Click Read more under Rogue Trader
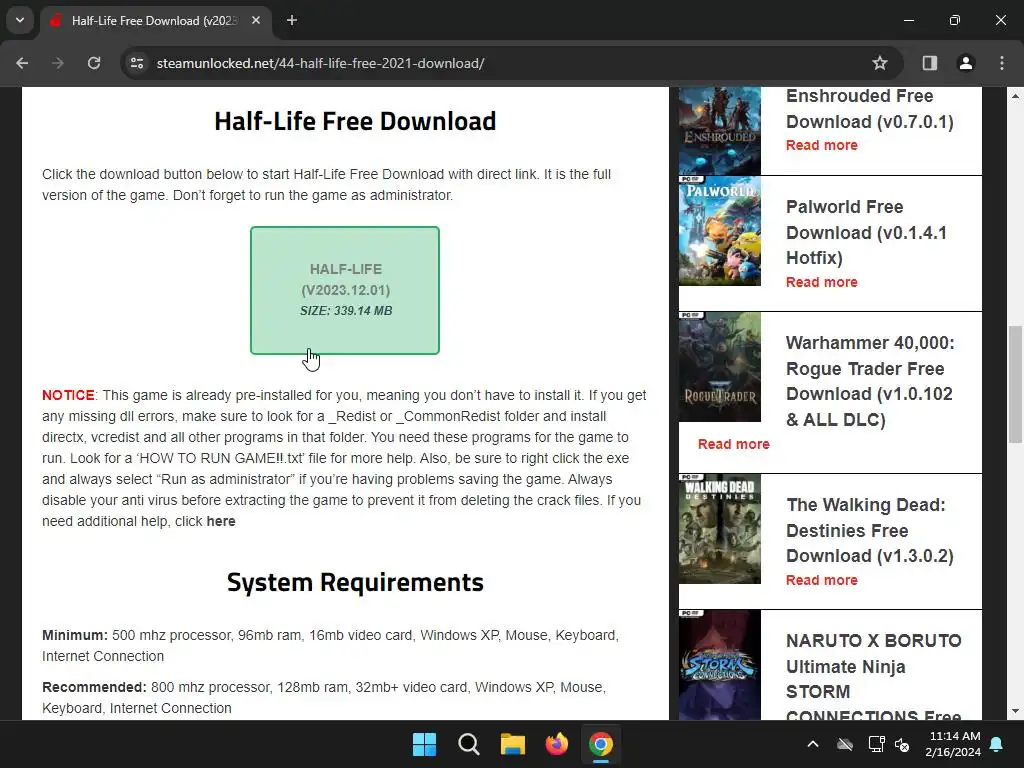The width and height of the screenshot is (1024, 768). (733, 444)
